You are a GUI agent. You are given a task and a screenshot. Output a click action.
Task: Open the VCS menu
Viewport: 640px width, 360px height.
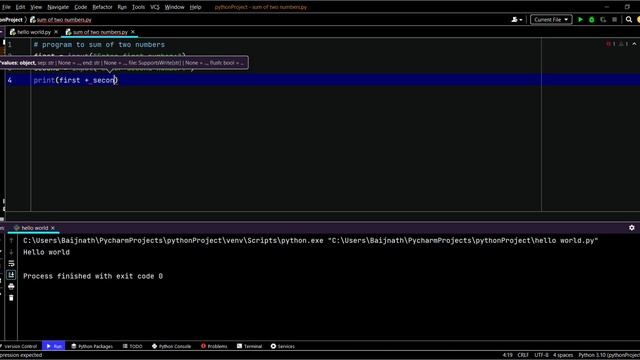pyautogui.click(x=155, y=7)
